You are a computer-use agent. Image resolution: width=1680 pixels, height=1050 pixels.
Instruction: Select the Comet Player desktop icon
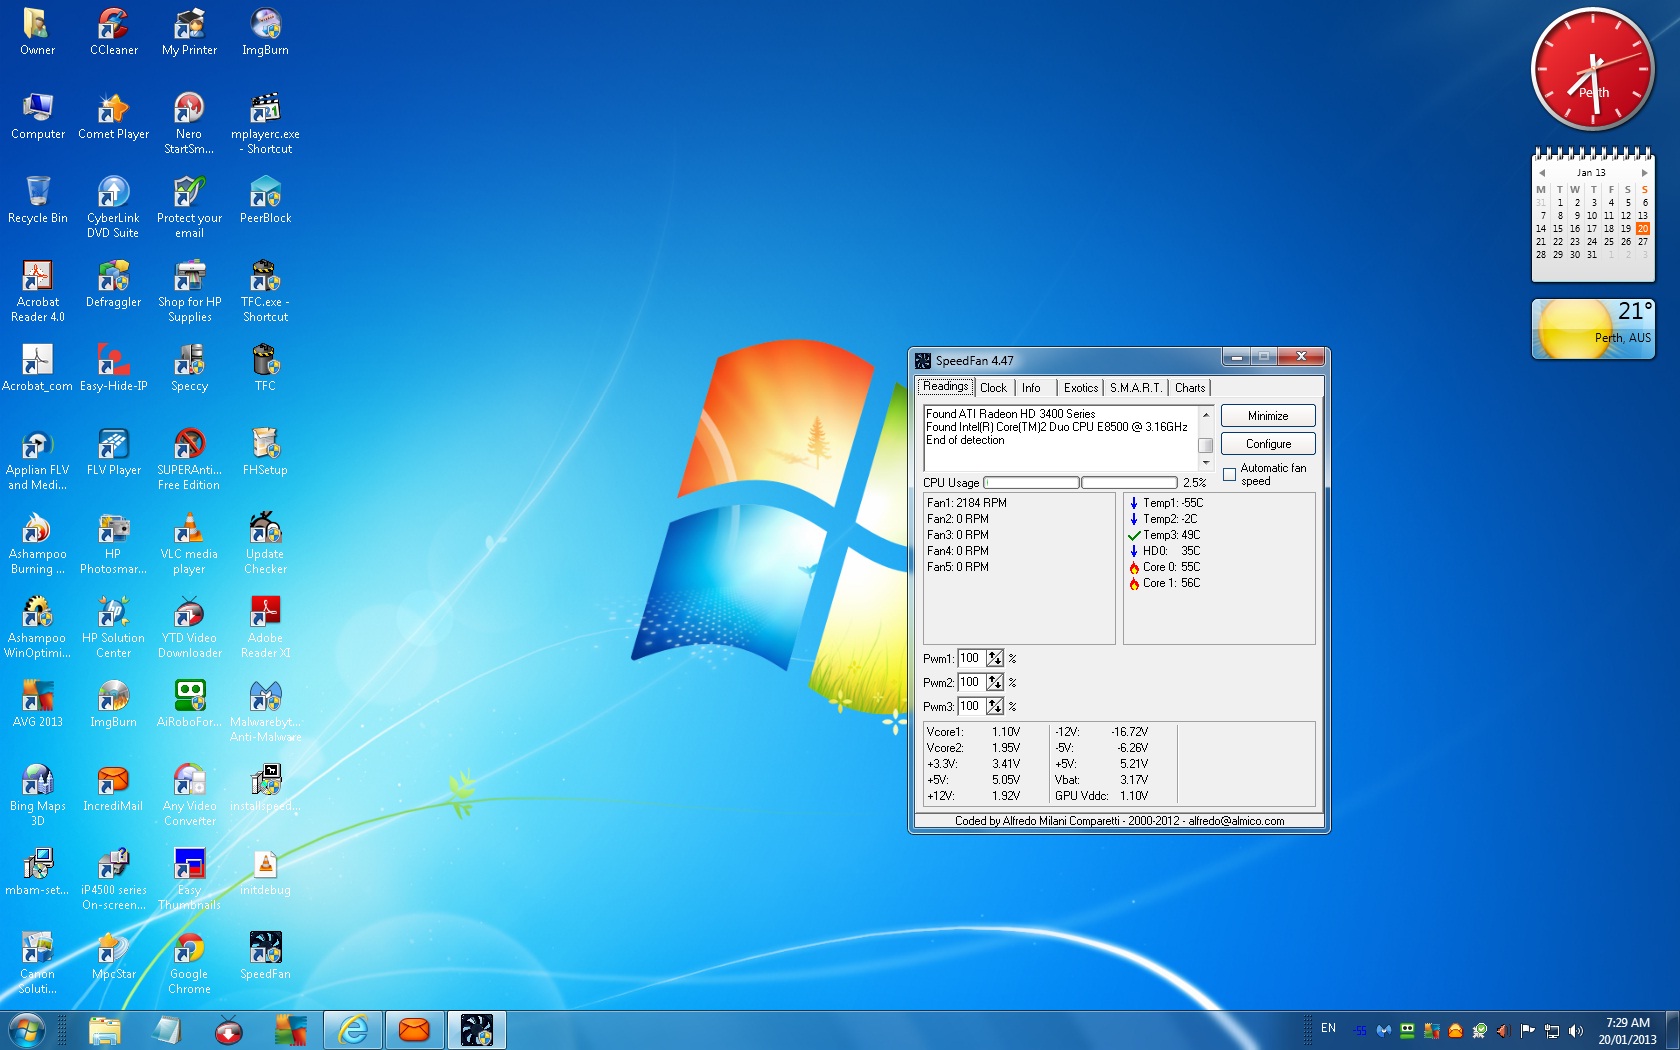coord(113,116)
